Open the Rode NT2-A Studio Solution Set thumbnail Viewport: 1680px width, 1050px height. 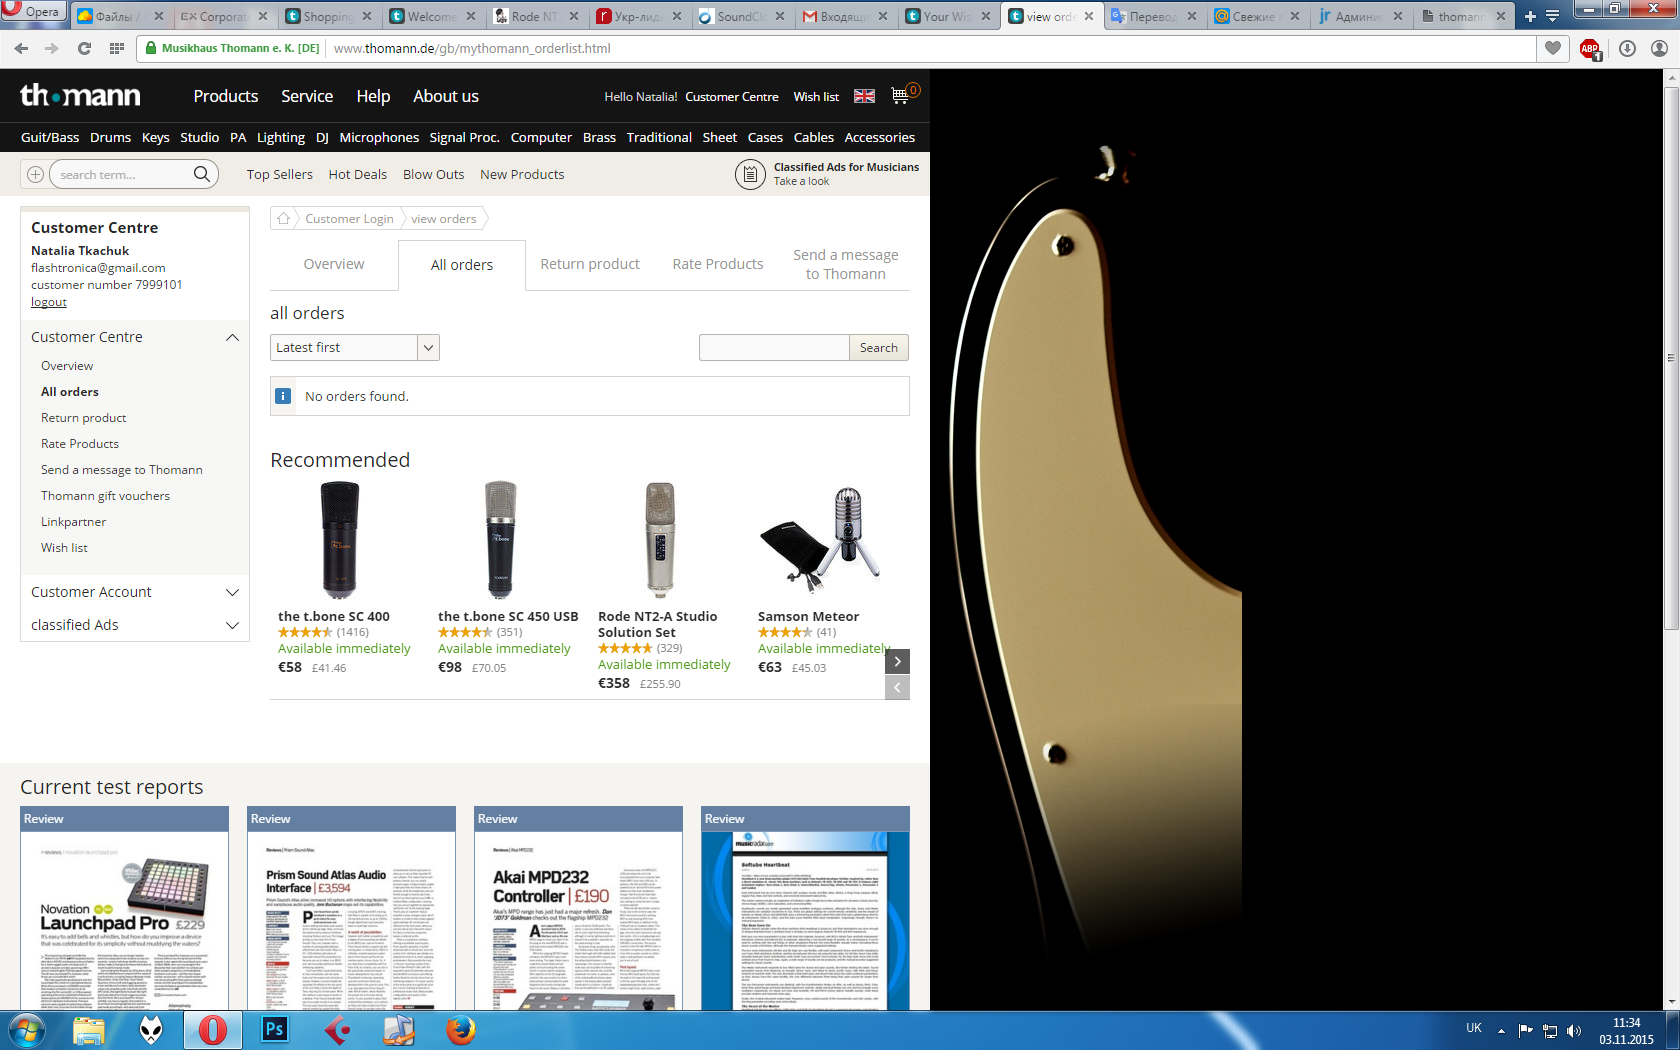pyautogui.click(x=660, y=540)
